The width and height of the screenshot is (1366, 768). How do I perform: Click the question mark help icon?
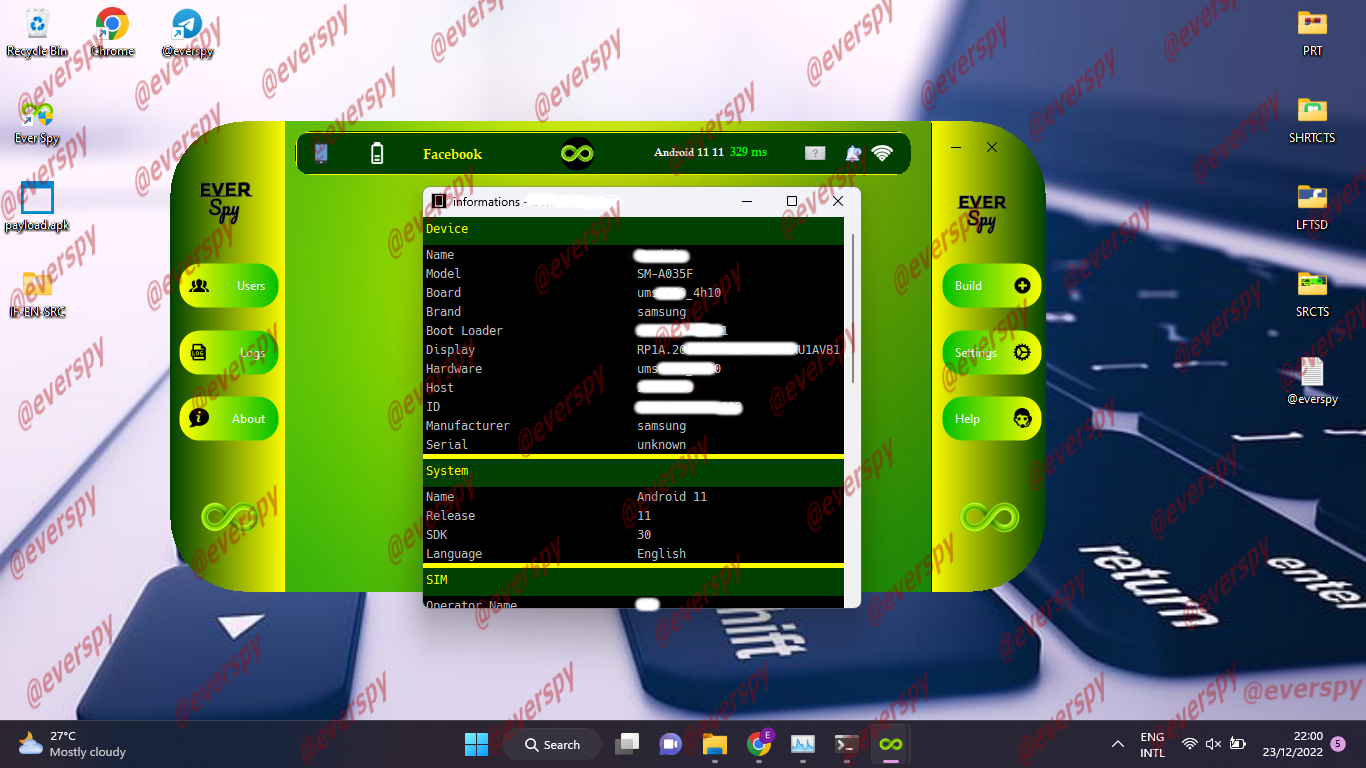(814, 152)
